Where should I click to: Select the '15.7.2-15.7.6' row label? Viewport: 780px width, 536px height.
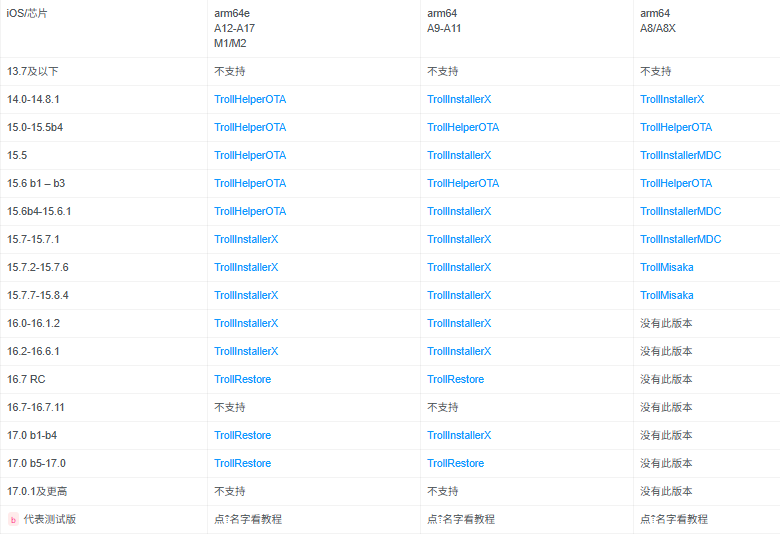(37, 267)
